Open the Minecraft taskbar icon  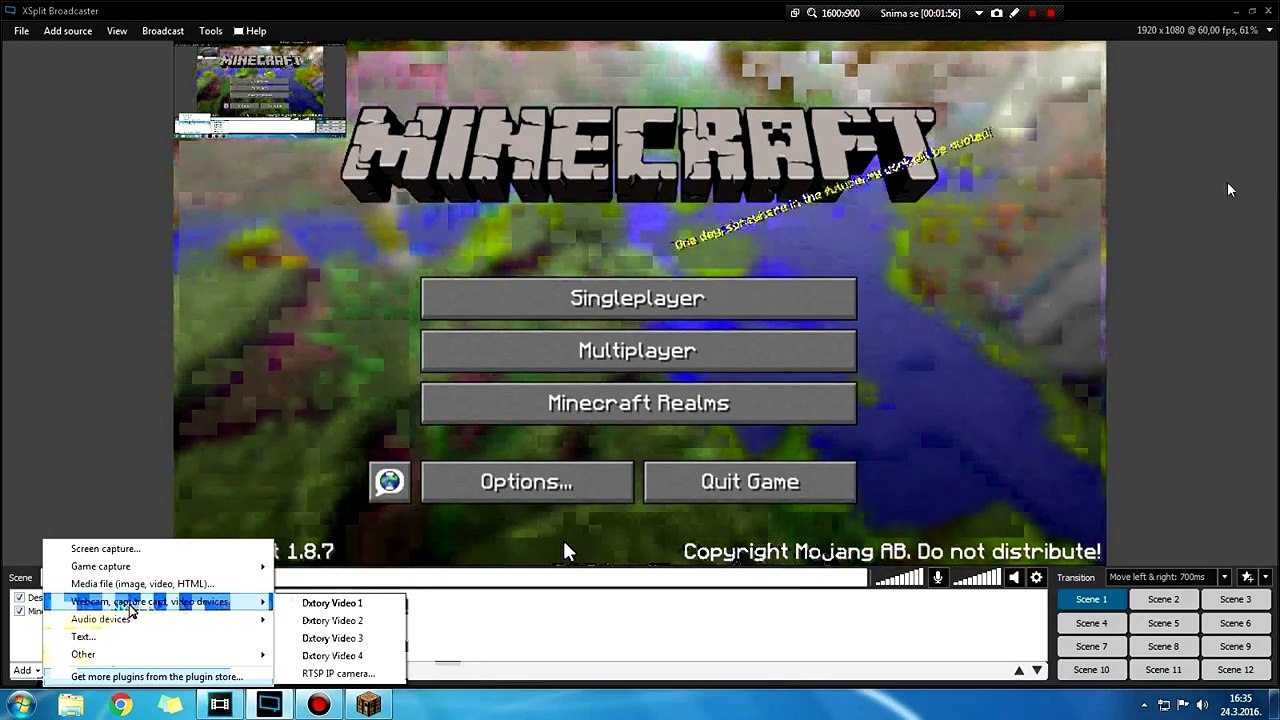coord(369,705)
